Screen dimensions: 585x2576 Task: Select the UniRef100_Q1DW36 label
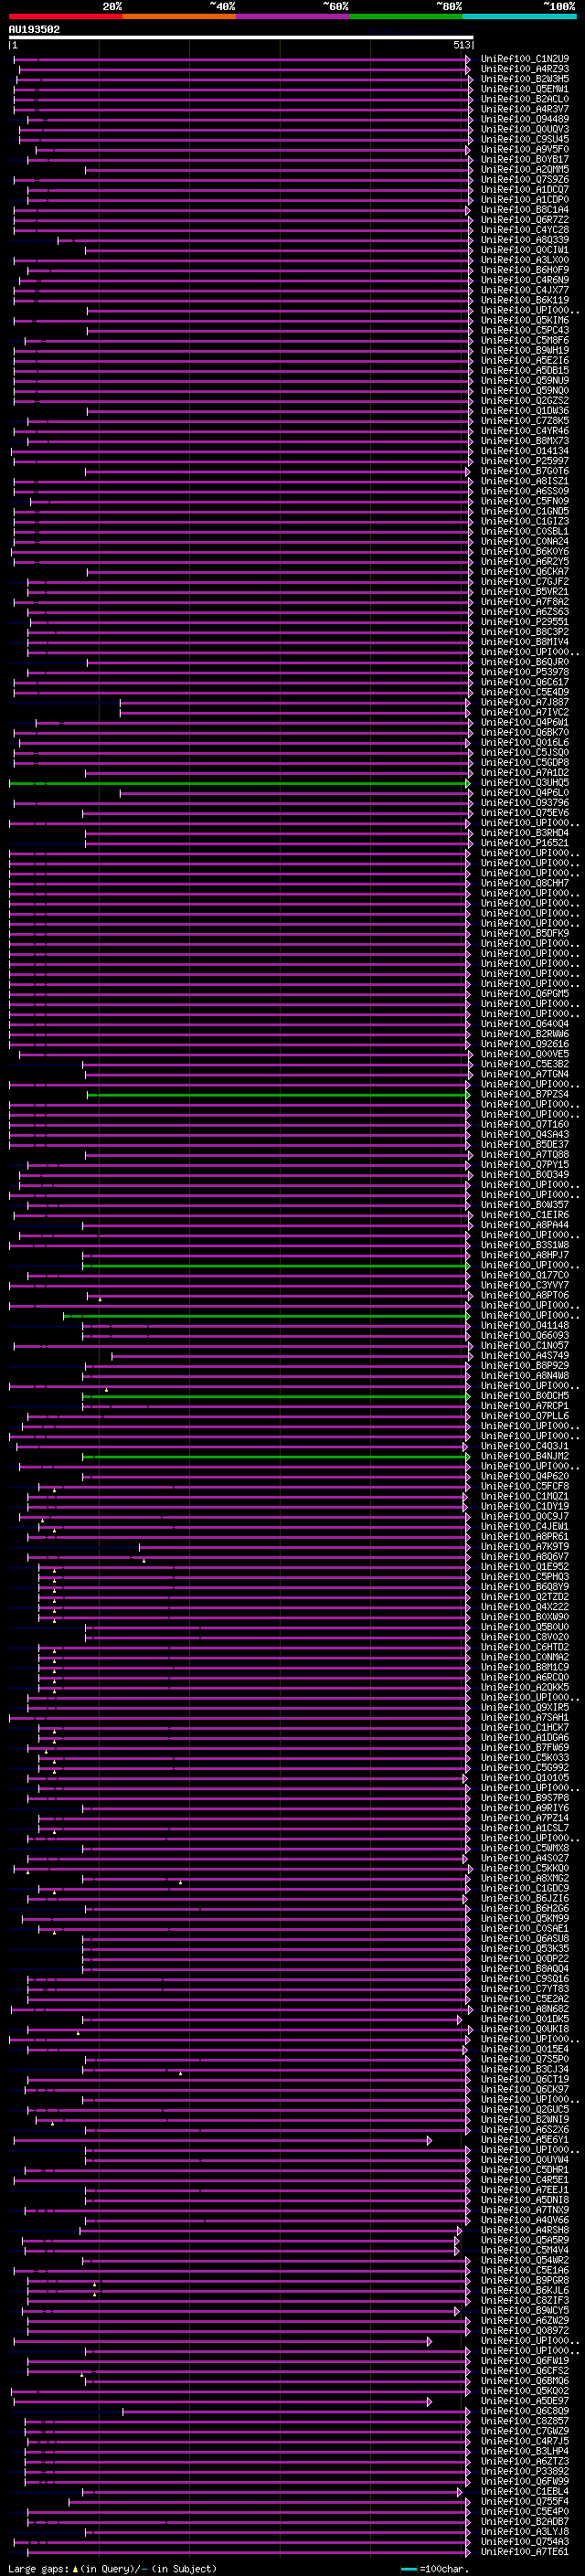[x=524, y=410]
